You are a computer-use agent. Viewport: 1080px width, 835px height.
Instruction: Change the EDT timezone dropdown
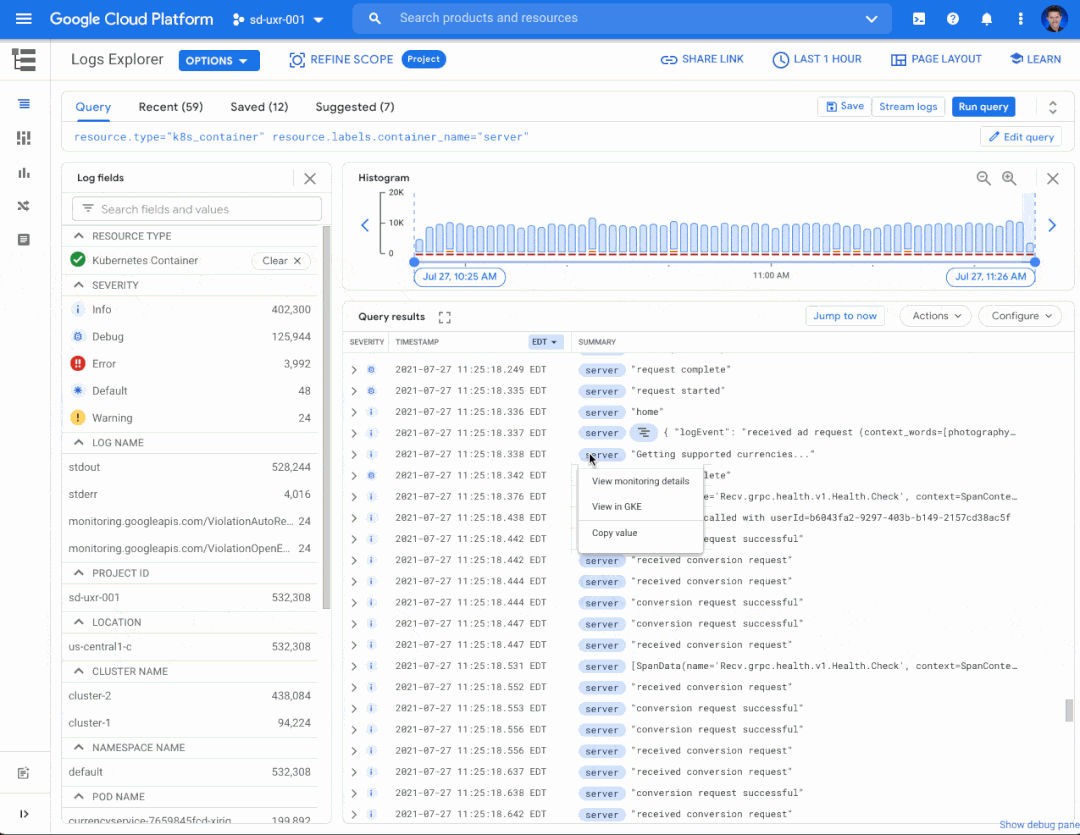[546, 342]
